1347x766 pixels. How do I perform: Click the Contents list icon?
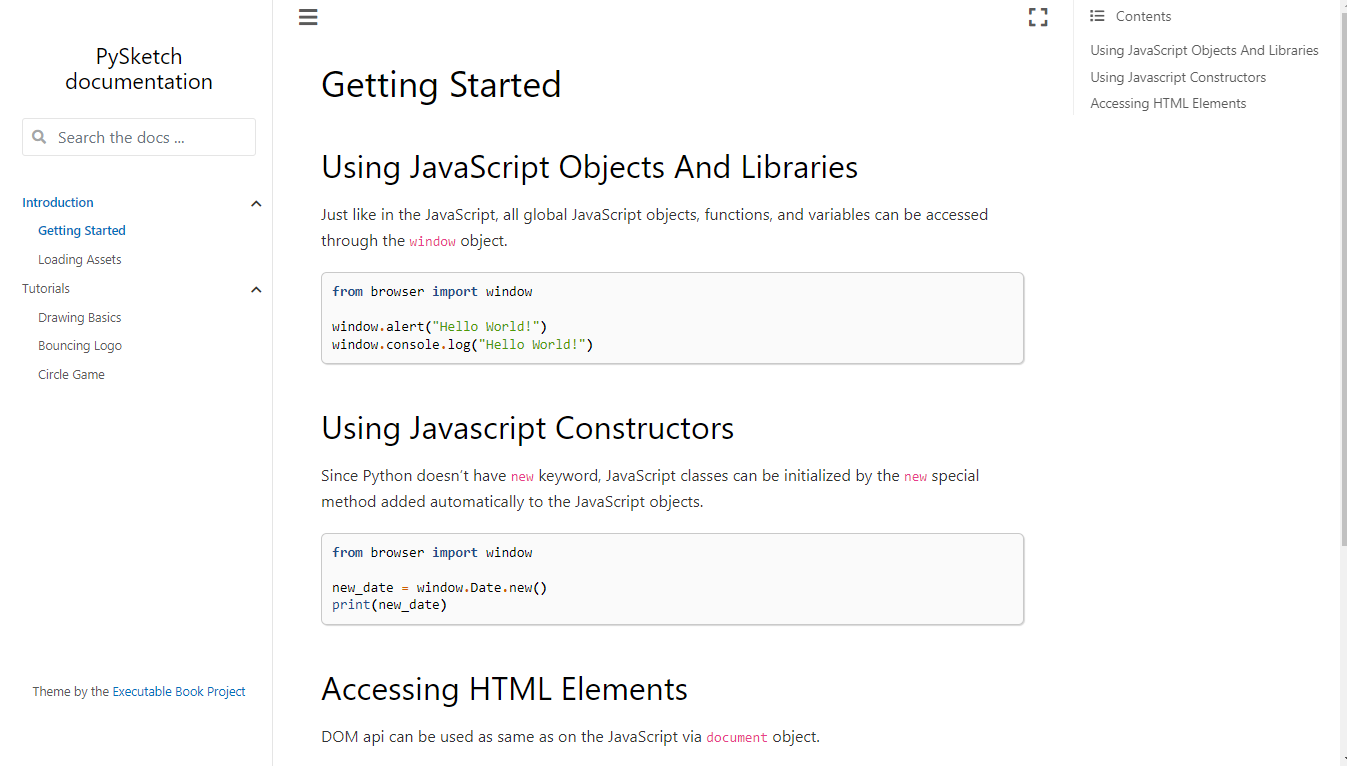point(1097,16)
